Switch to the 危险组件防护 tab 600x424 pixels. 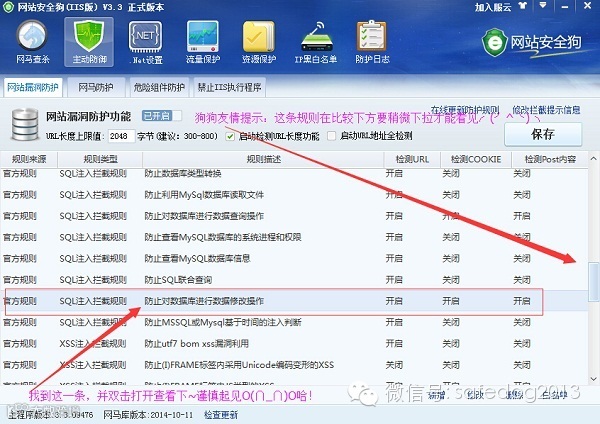click(159, 87)
